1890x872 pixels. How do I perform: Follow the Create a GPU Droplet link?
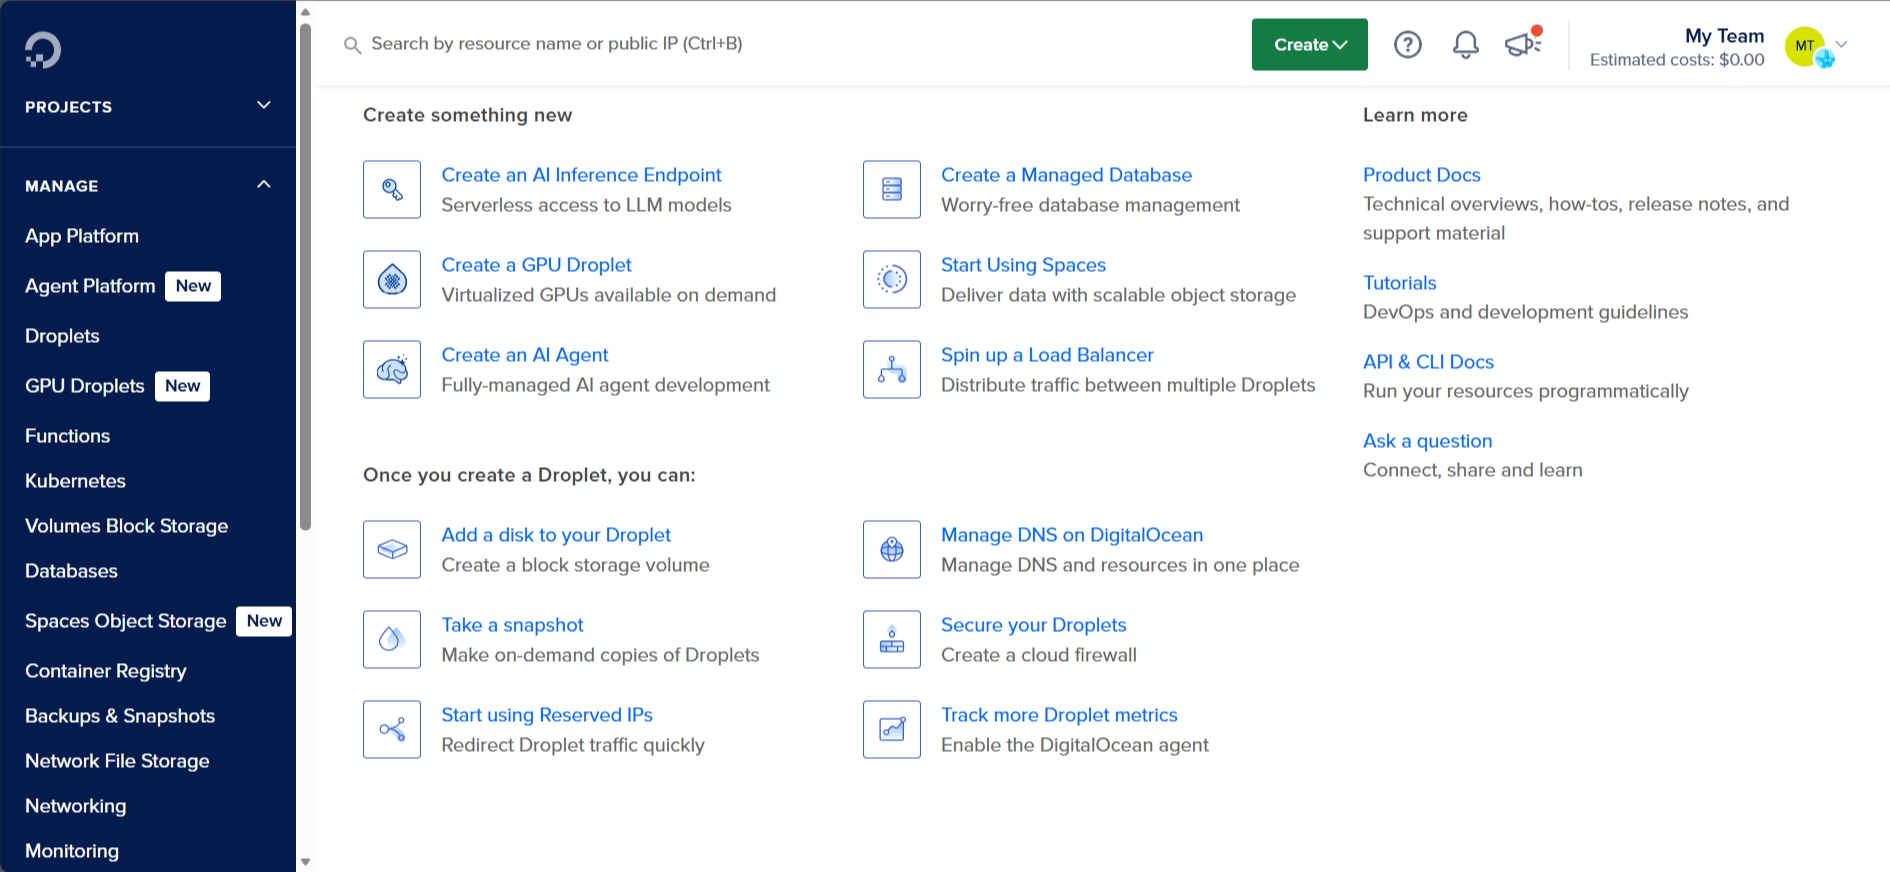pos(537,265)
